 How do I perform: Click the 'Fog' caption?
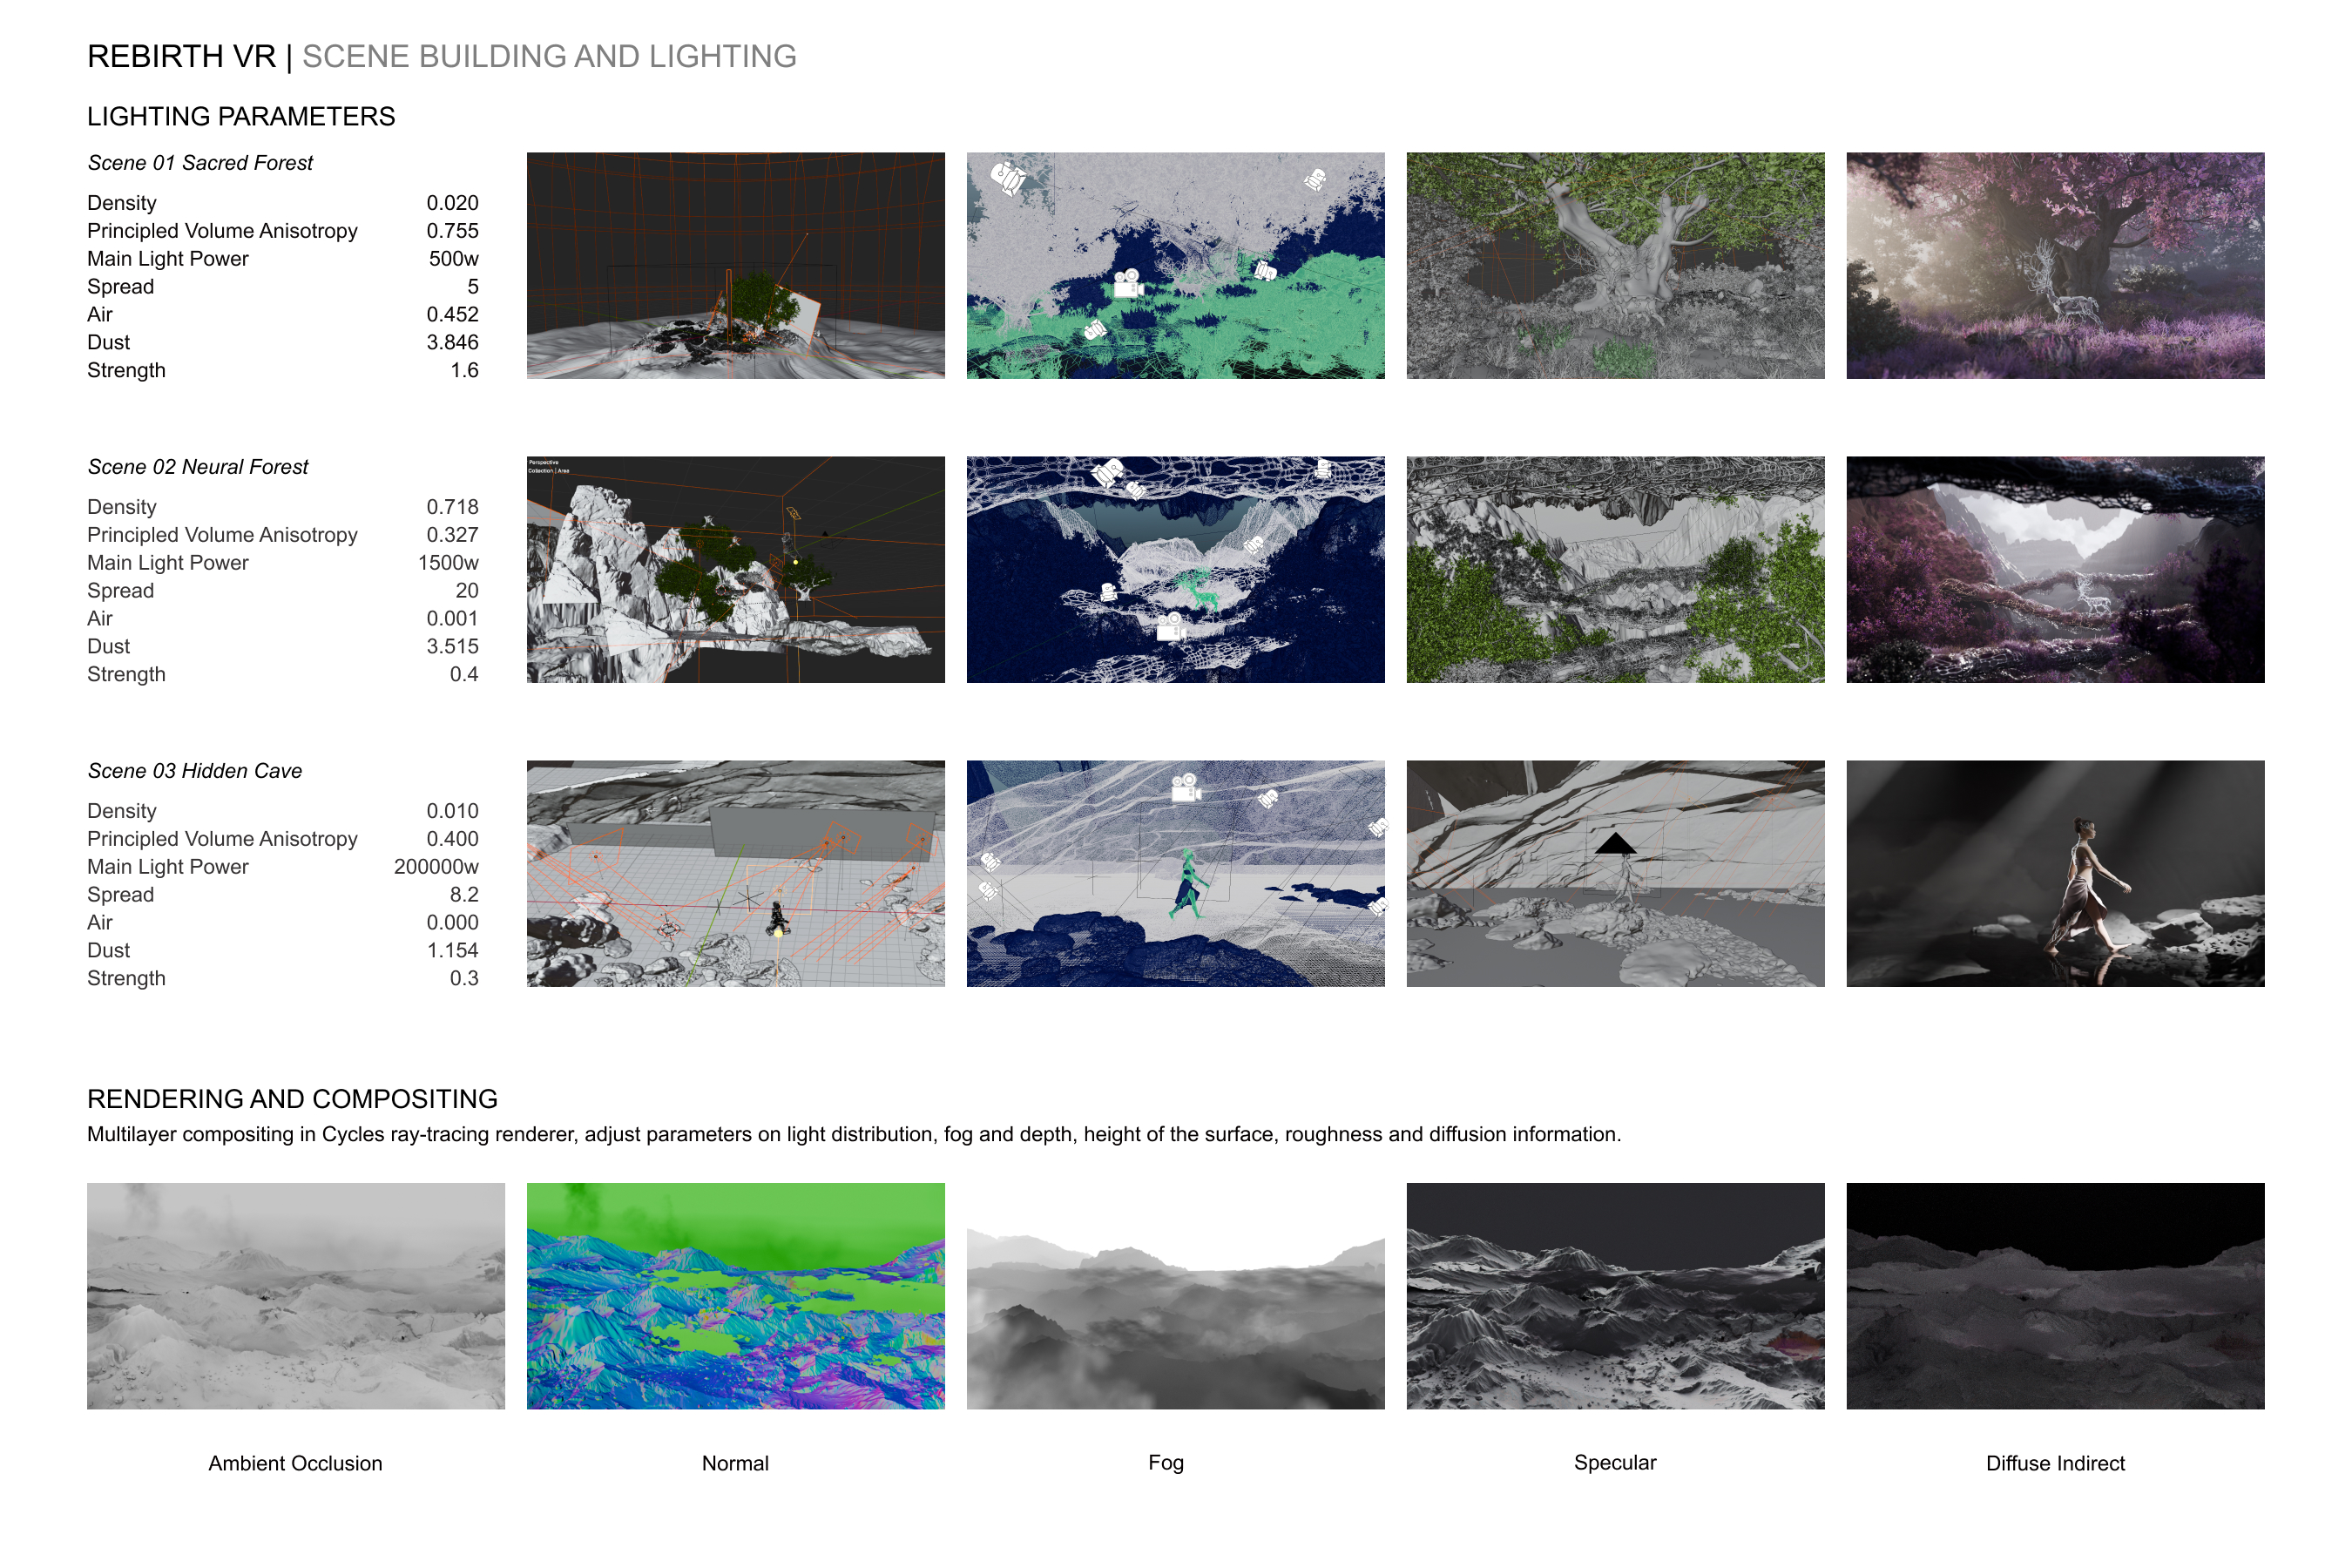(1166, 1463)
